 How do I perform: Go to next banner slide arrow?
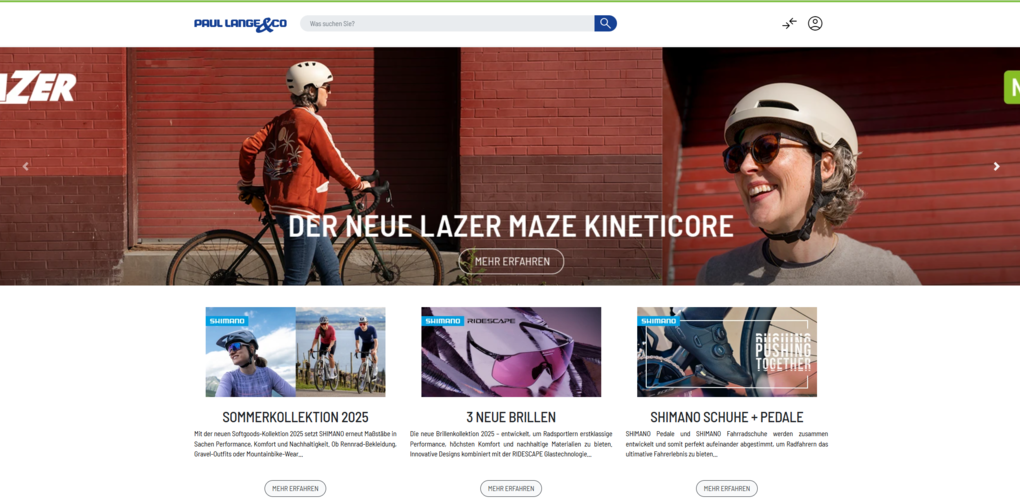click(996, 166)
